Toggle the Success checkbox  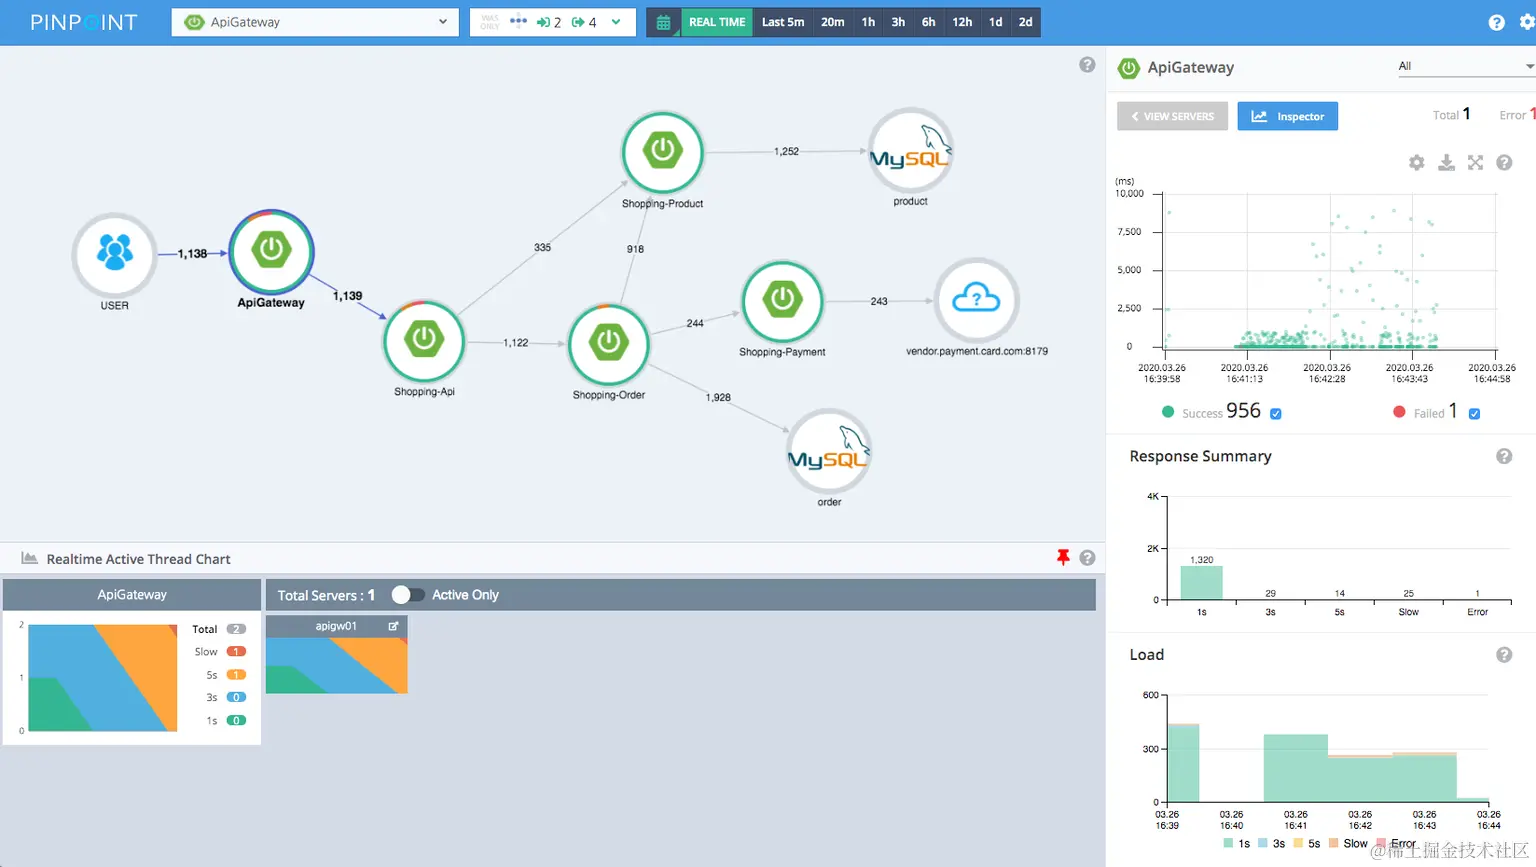click(1276, 413)
